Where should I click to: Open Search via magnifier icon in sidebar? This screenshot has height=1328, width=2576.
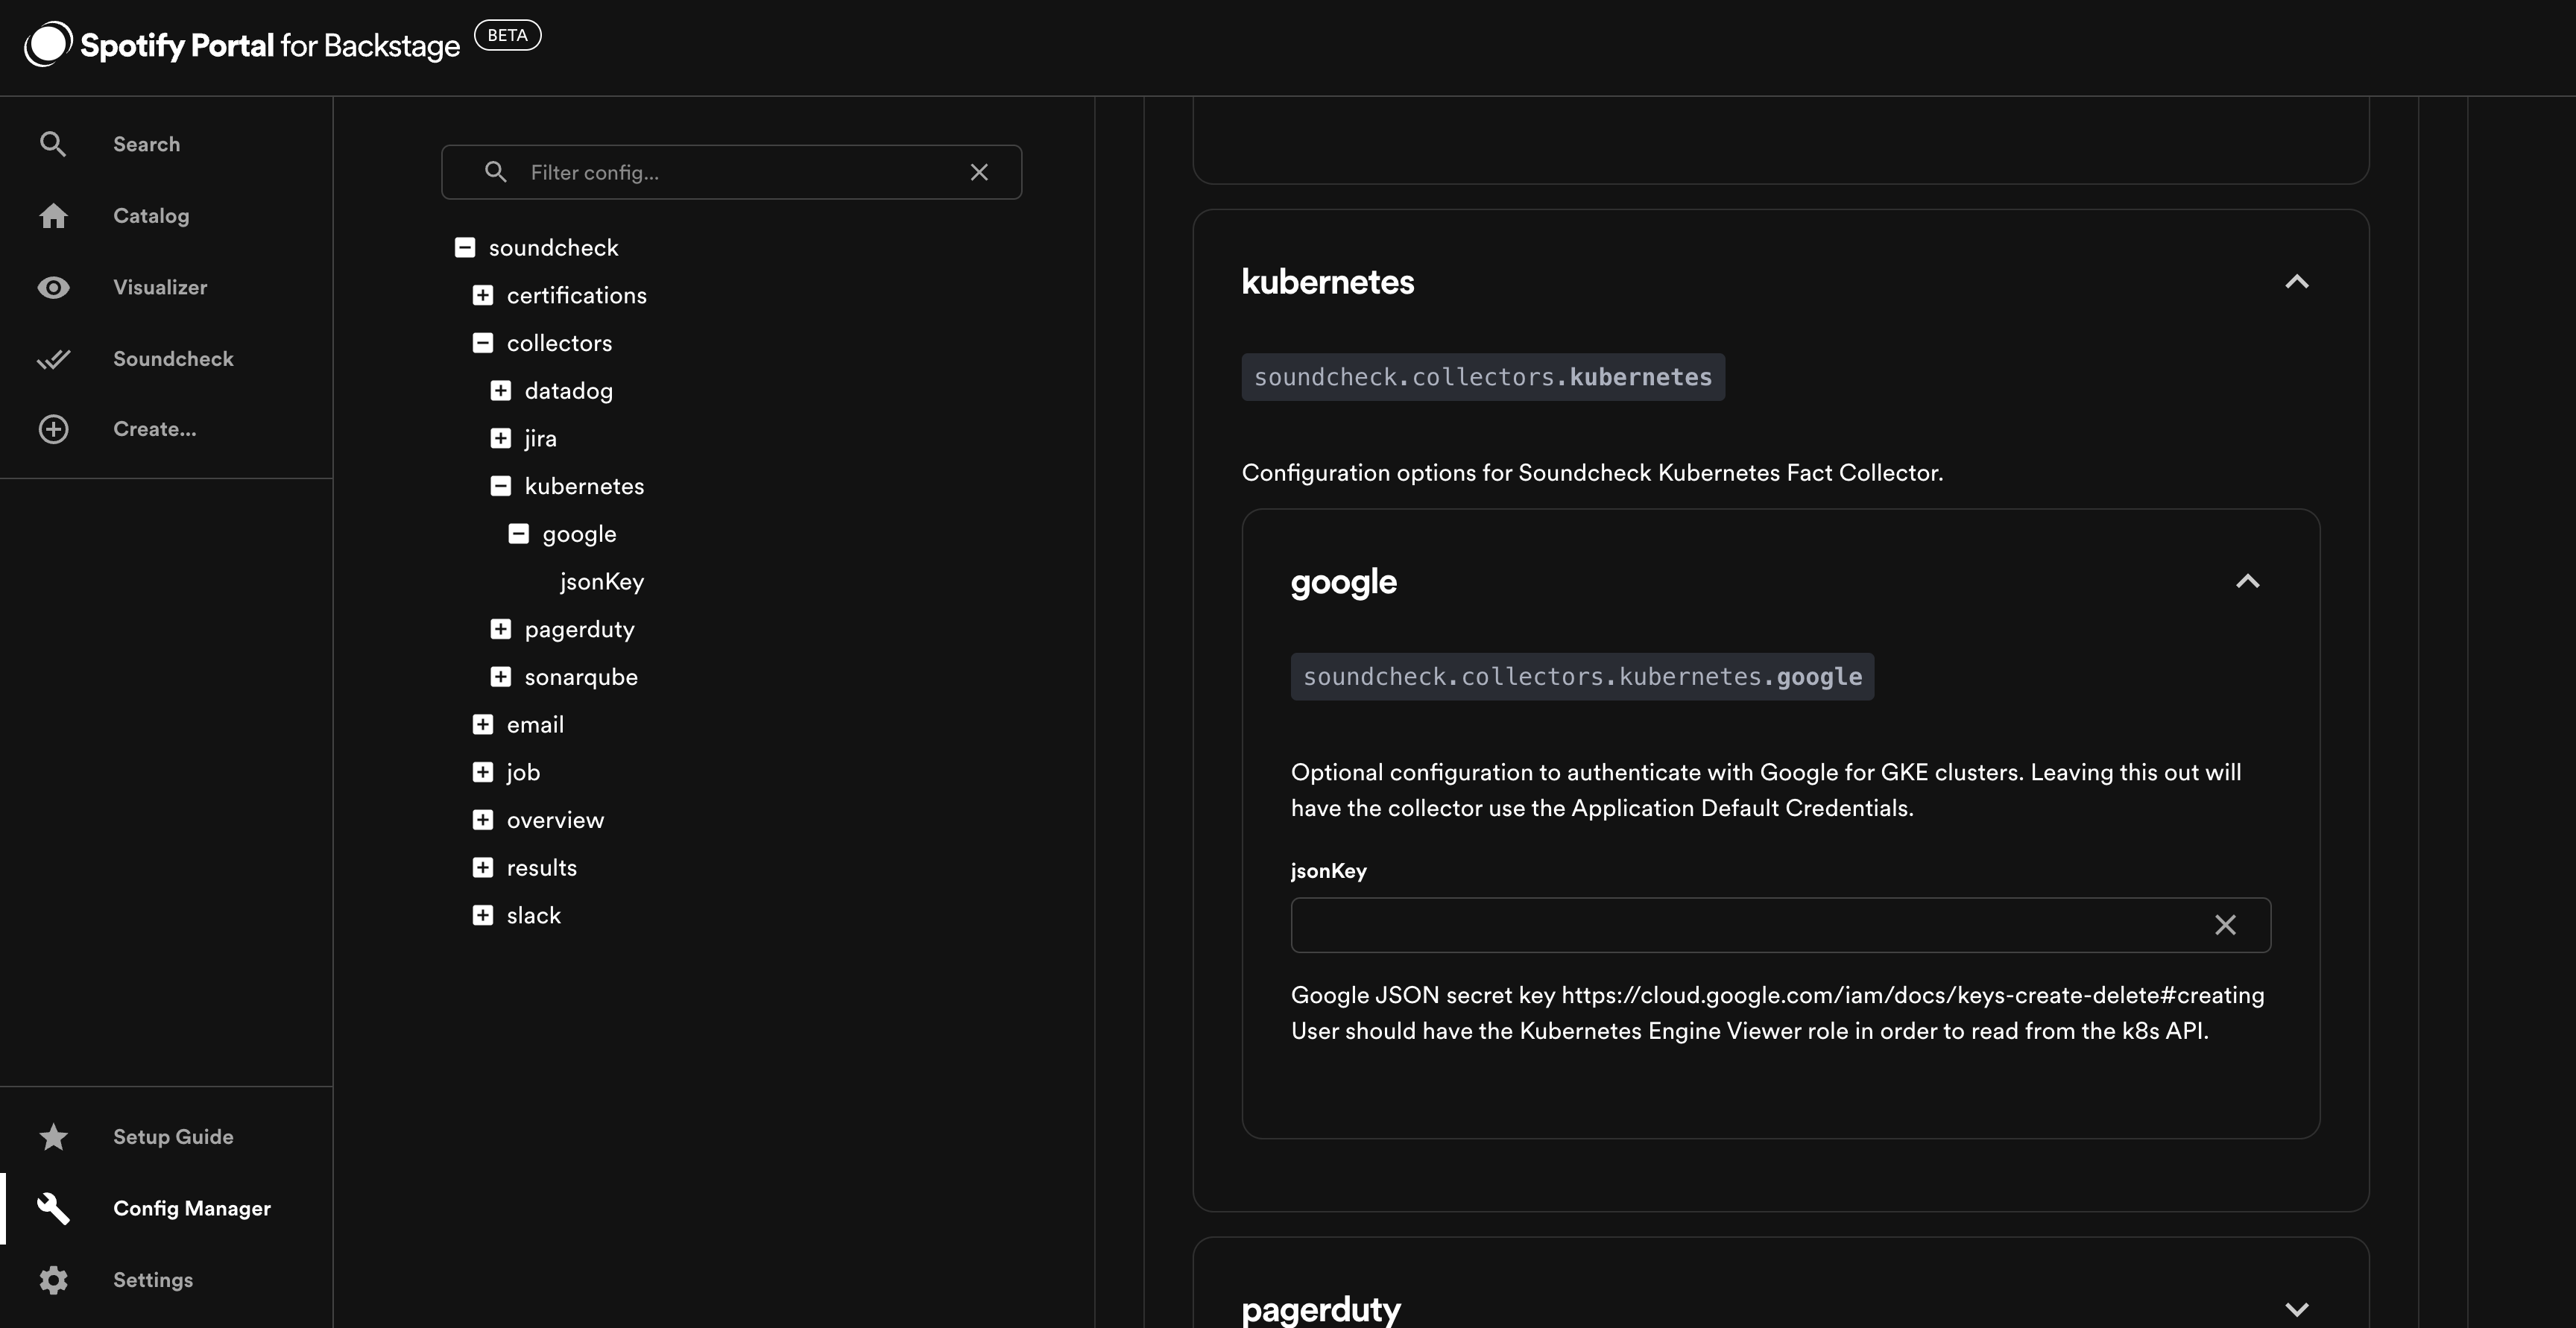click(53, 144)
